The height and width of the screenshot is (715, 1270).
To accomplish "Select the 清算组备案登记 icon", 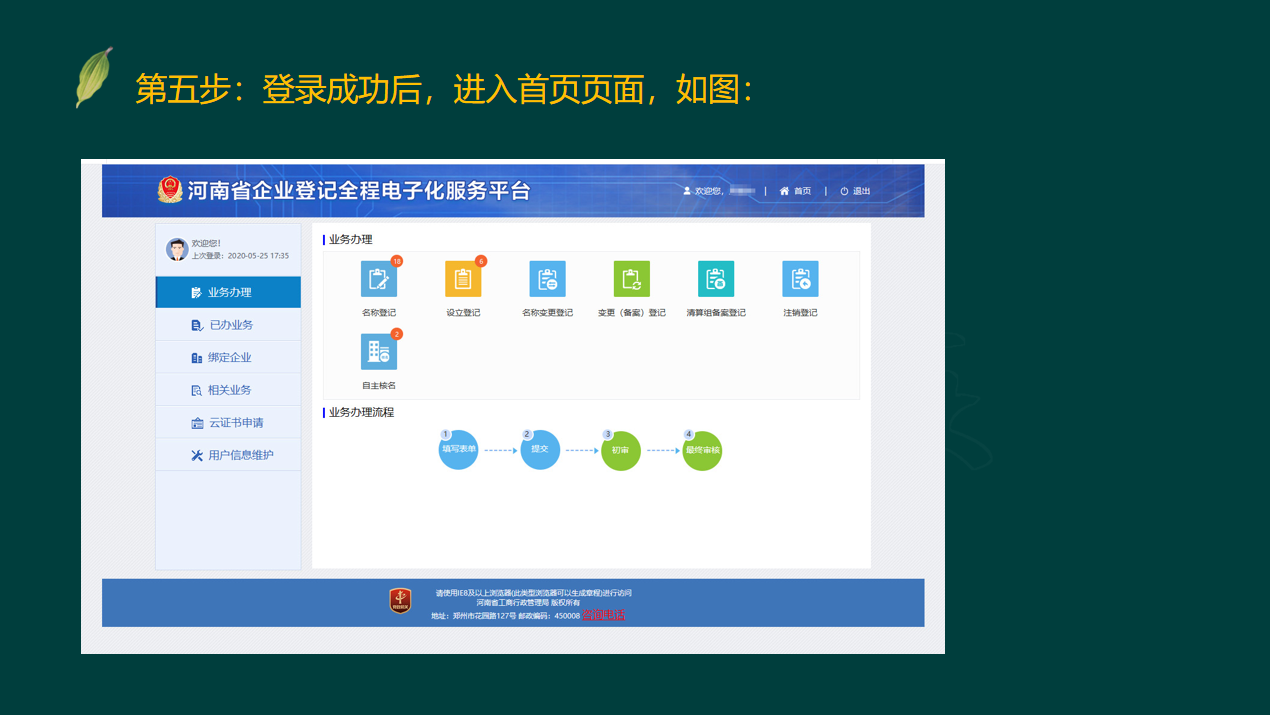I will (x=714, y=279).
